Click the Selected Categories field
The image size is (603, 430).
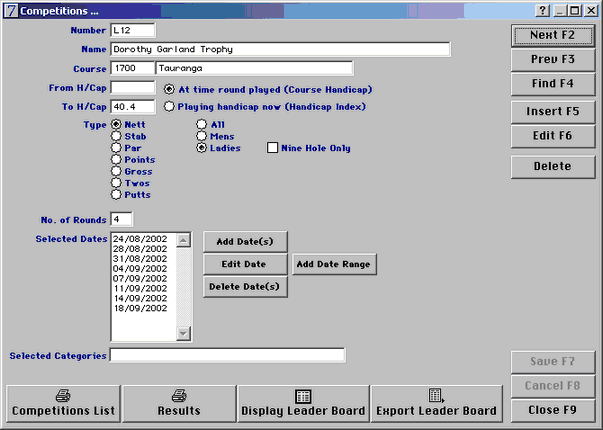(x=228, y=355)
